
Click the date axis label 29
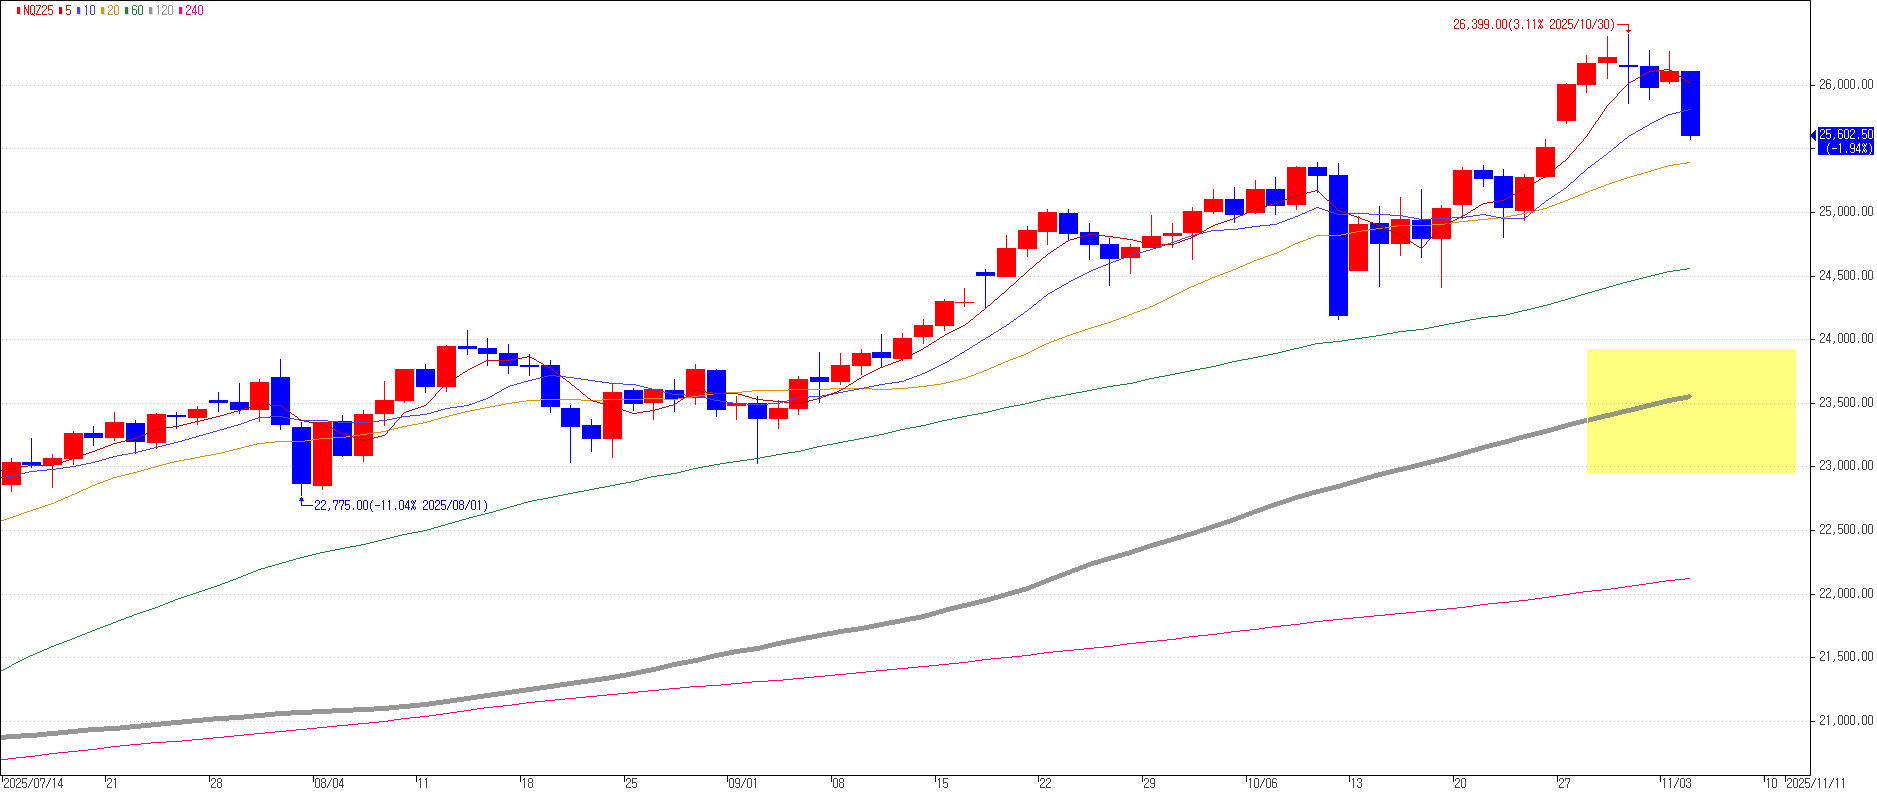click(1149, 784)
